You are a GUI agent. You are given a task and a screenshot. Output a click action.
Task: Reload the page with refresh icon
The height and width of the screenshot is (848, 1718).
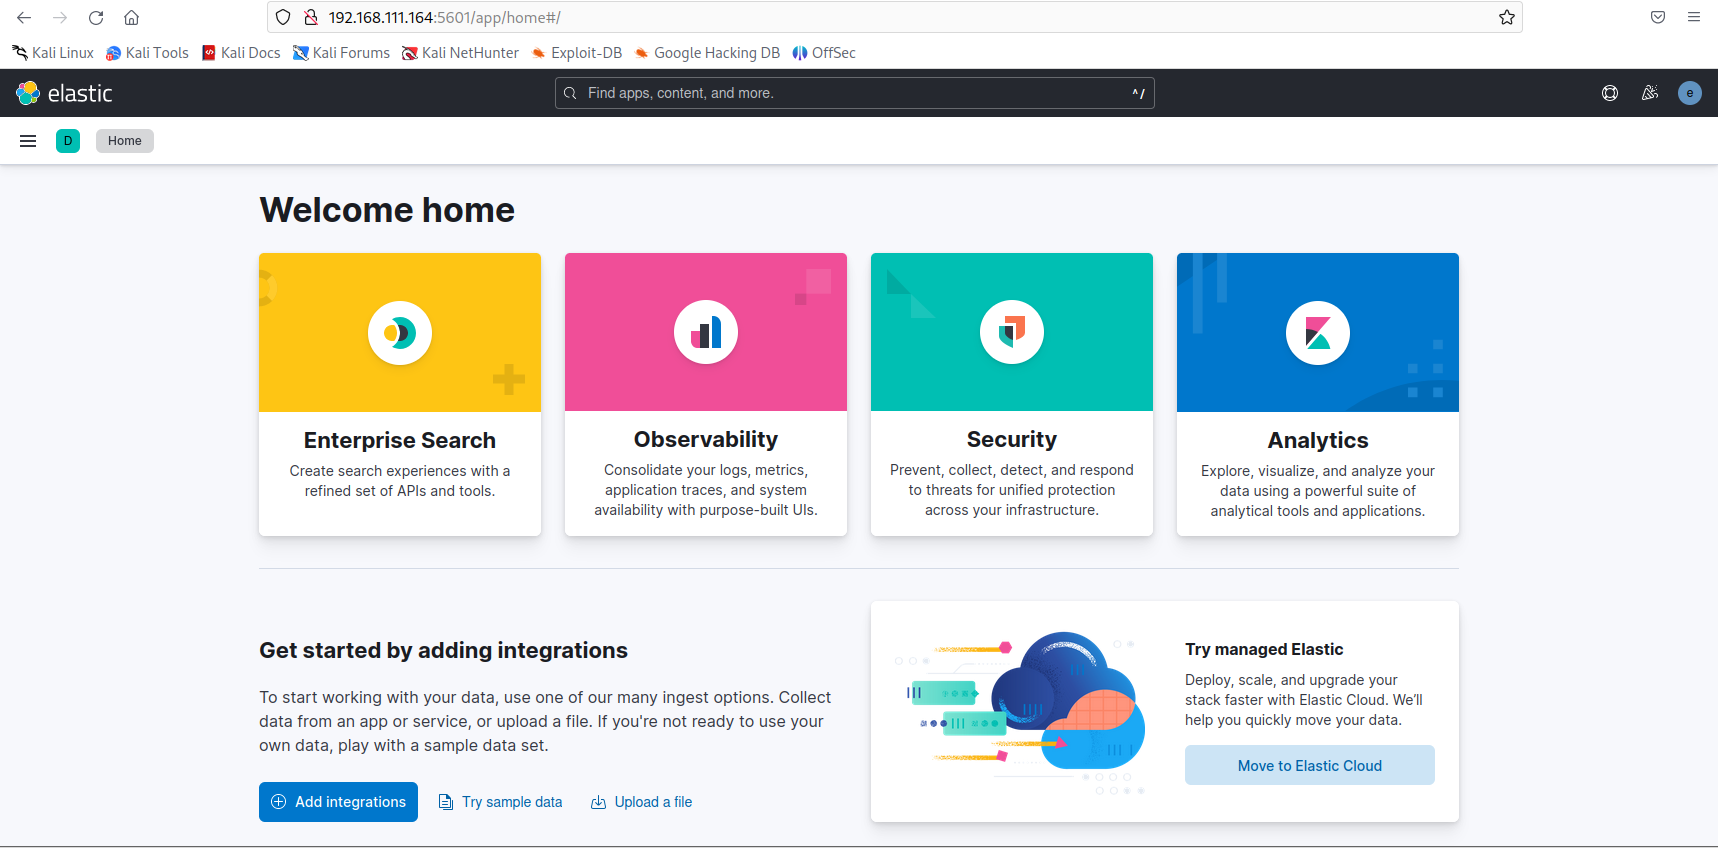pyautogui.click(x=96, y=17)
